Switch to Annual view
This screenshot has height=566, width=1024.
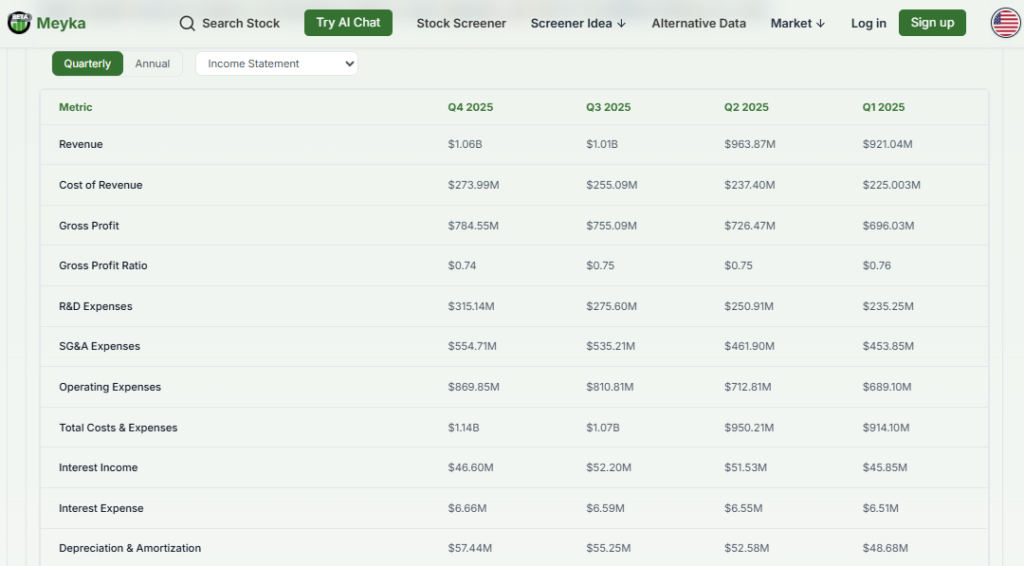(152, 64)
